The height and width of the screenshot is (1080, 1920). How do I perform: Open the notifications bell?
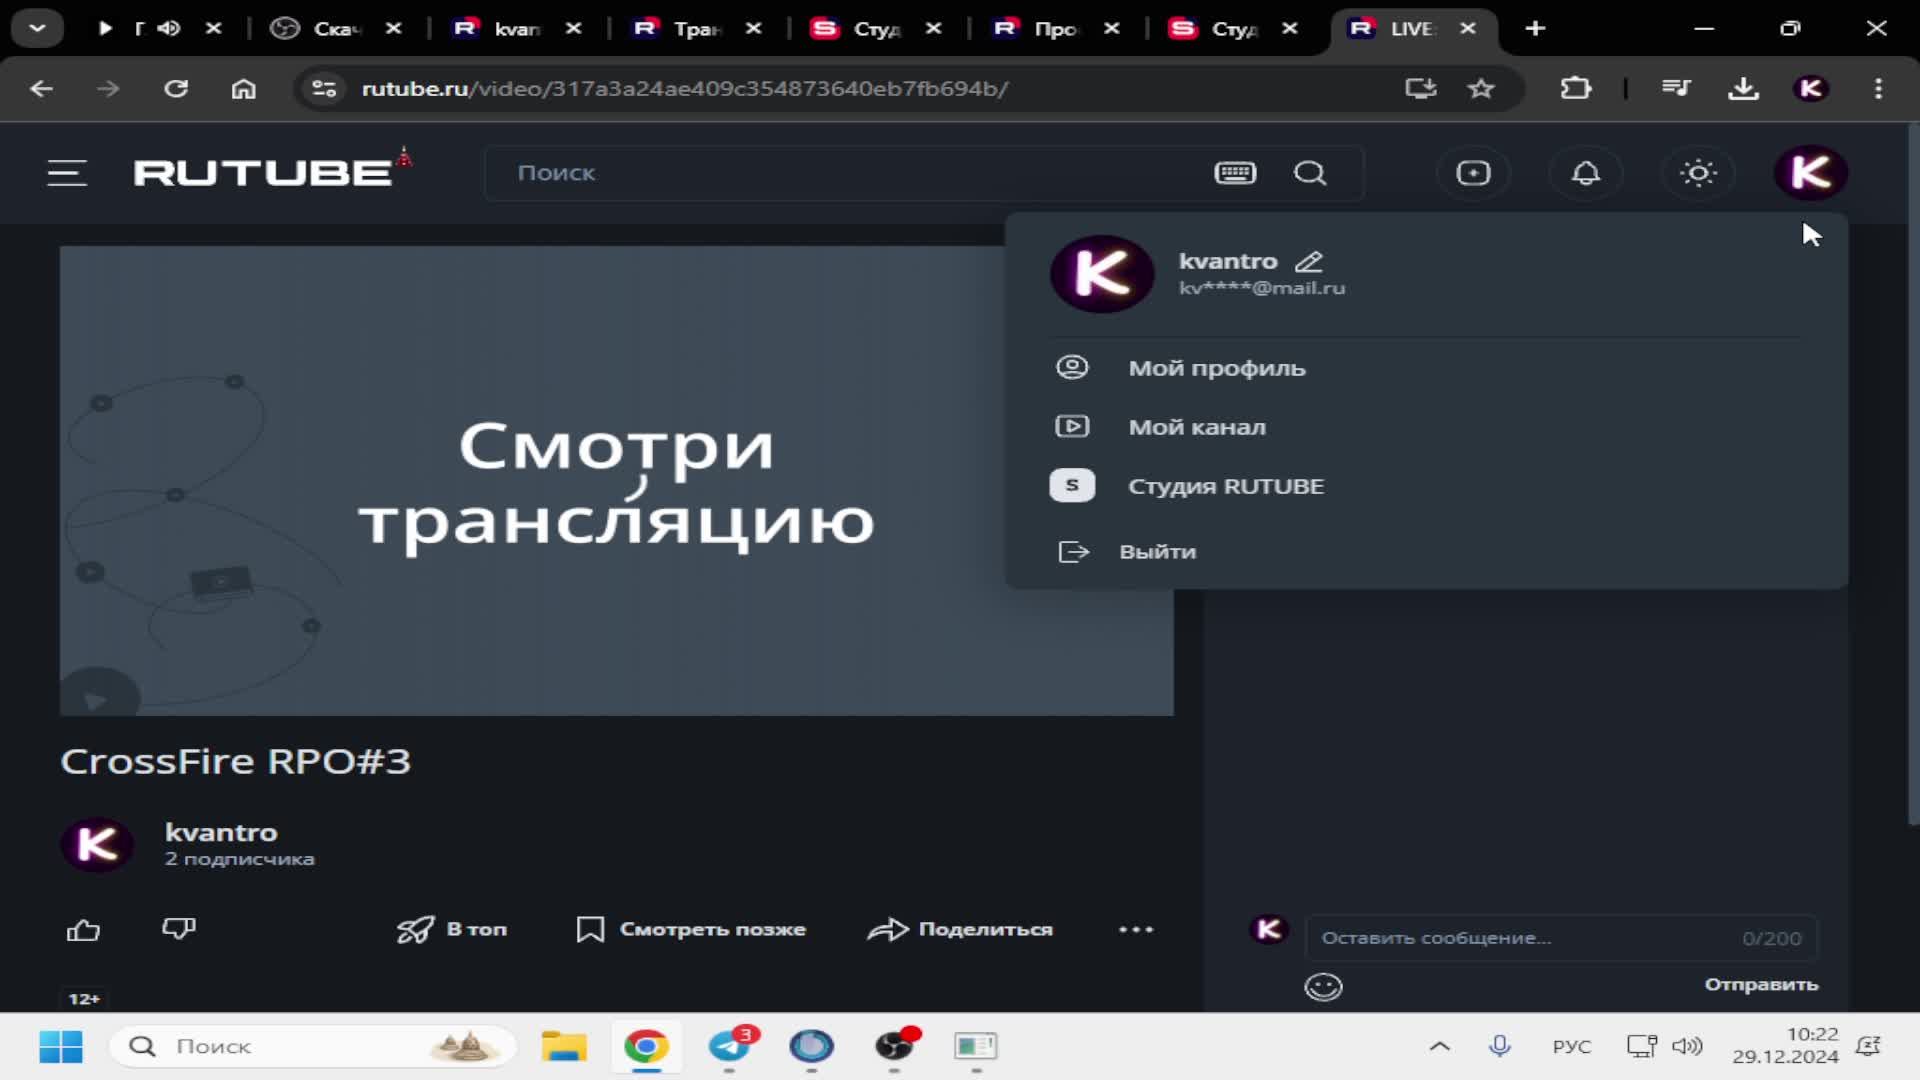point(1586,173)
